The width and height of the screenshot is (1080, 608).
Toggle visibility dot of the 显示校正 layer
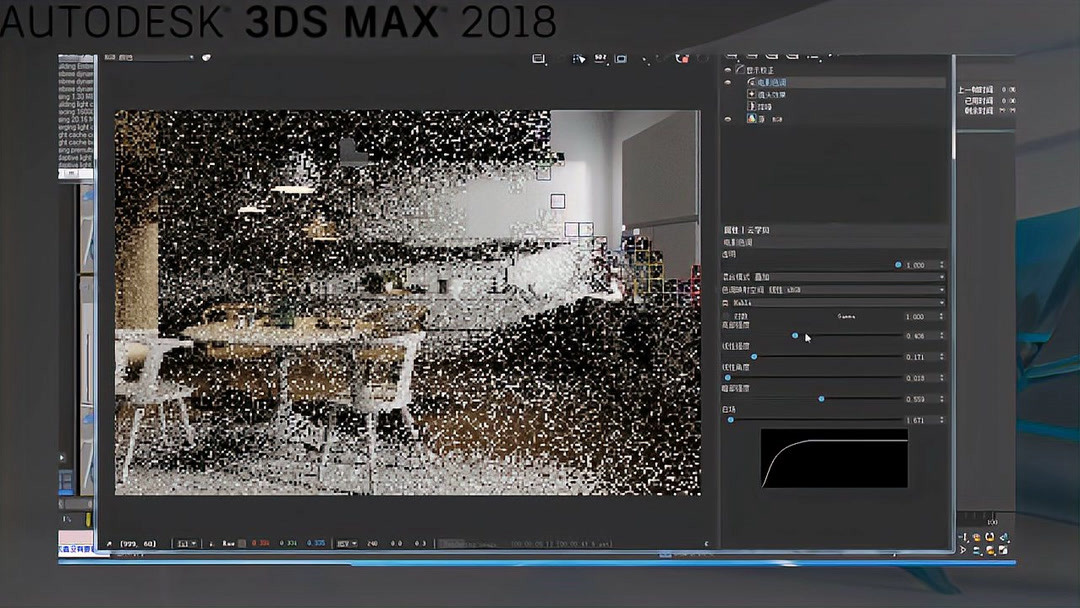tap(728, 69)
